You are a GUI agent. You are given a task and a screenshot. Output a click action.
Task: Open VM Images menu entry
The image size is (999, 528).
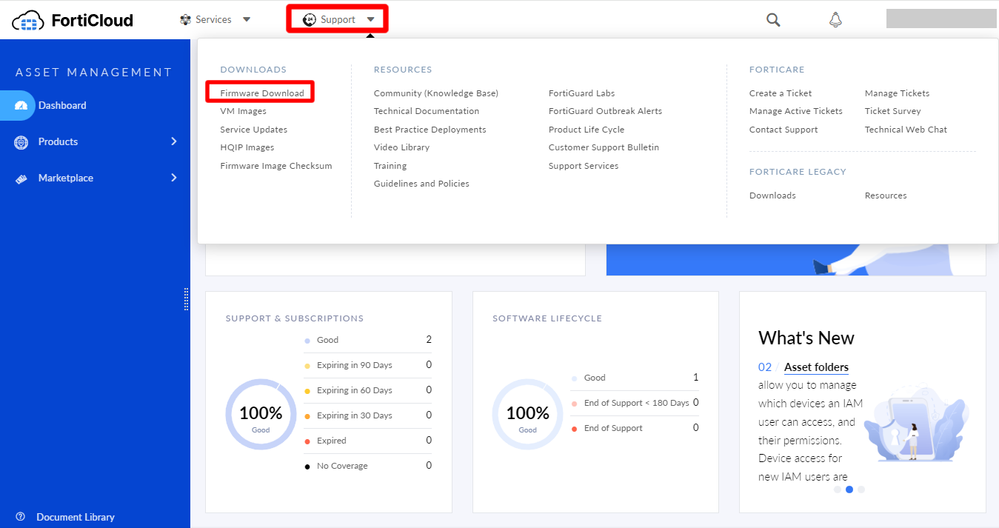pos(243,111)
